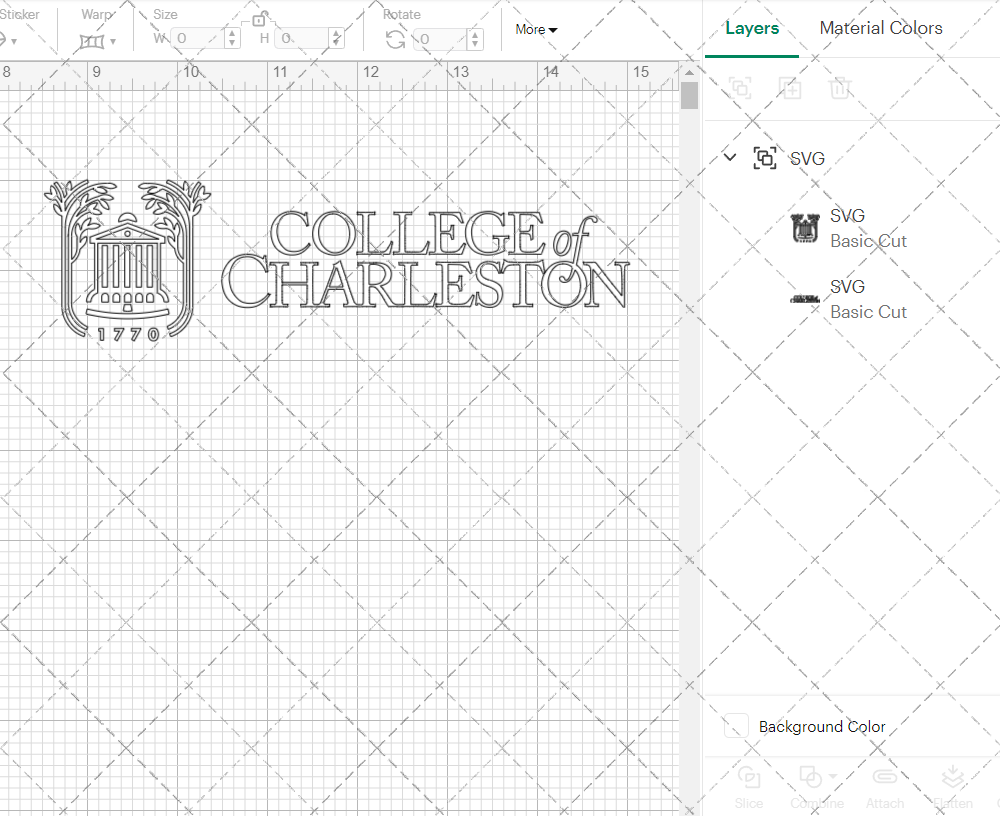Click the Width size input field
This screenshot has height=816, width=1000.
coord(198,38)
